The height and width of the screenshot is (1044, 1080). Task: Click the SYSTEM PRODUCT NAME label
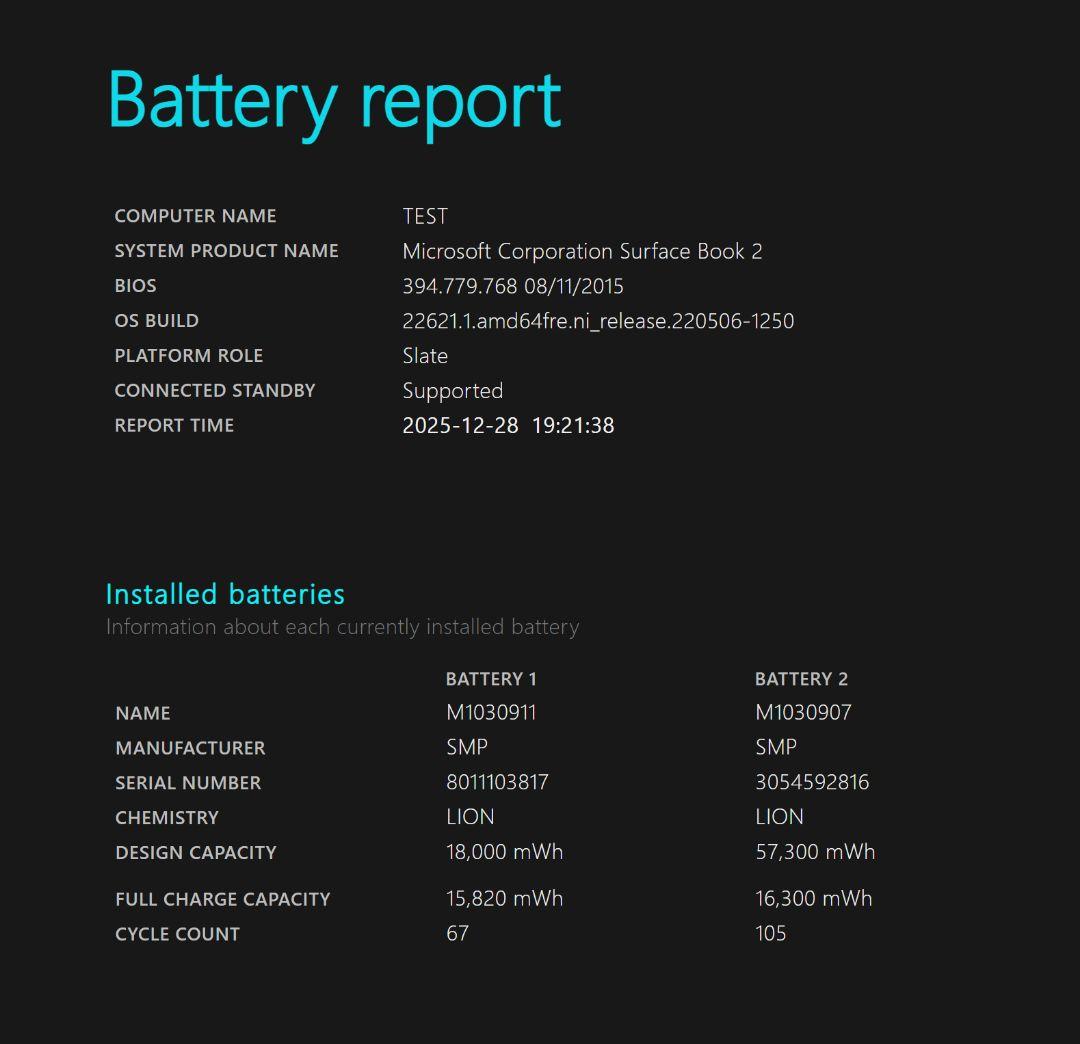pos(227,251)
